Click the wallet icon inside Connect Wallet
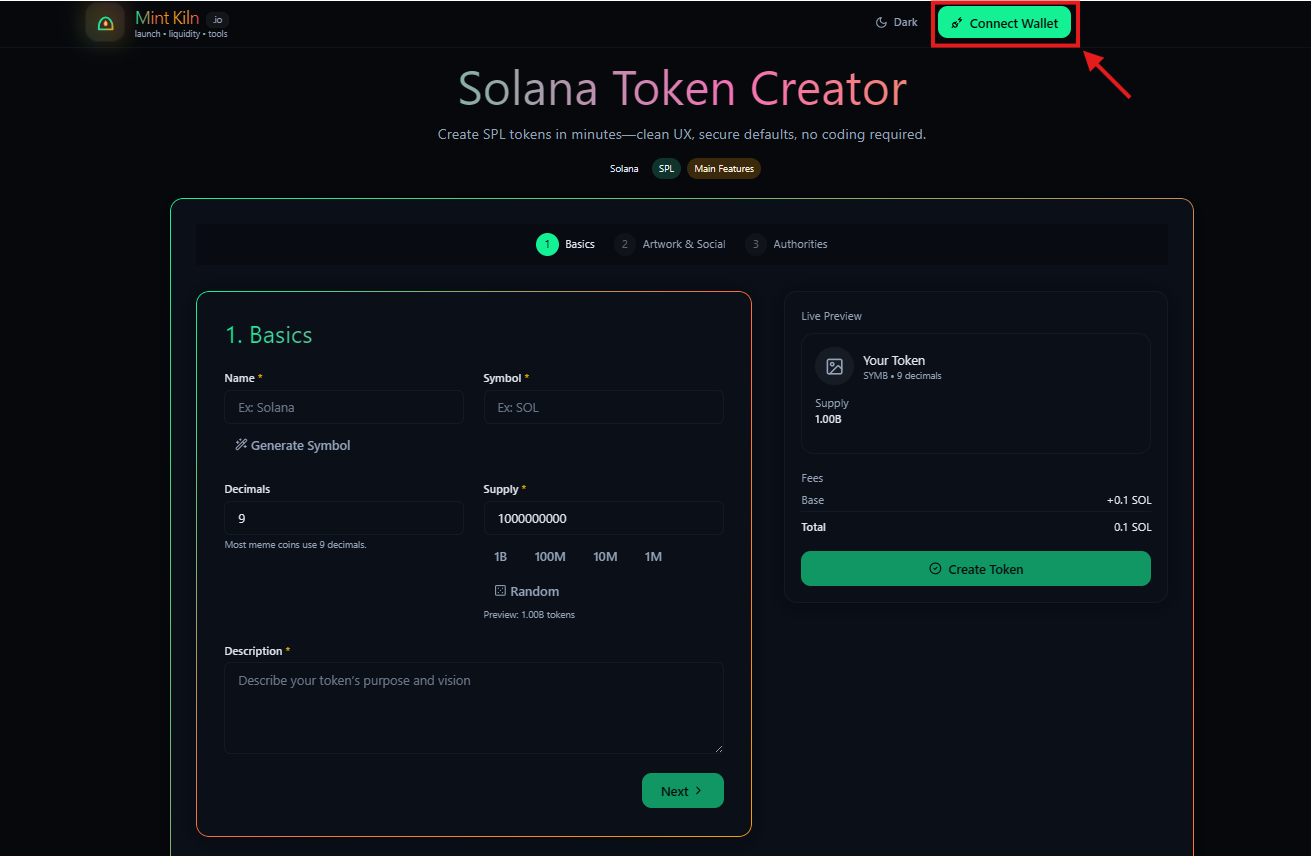Viewport: 1311px width, 856px height. point(957,22)
